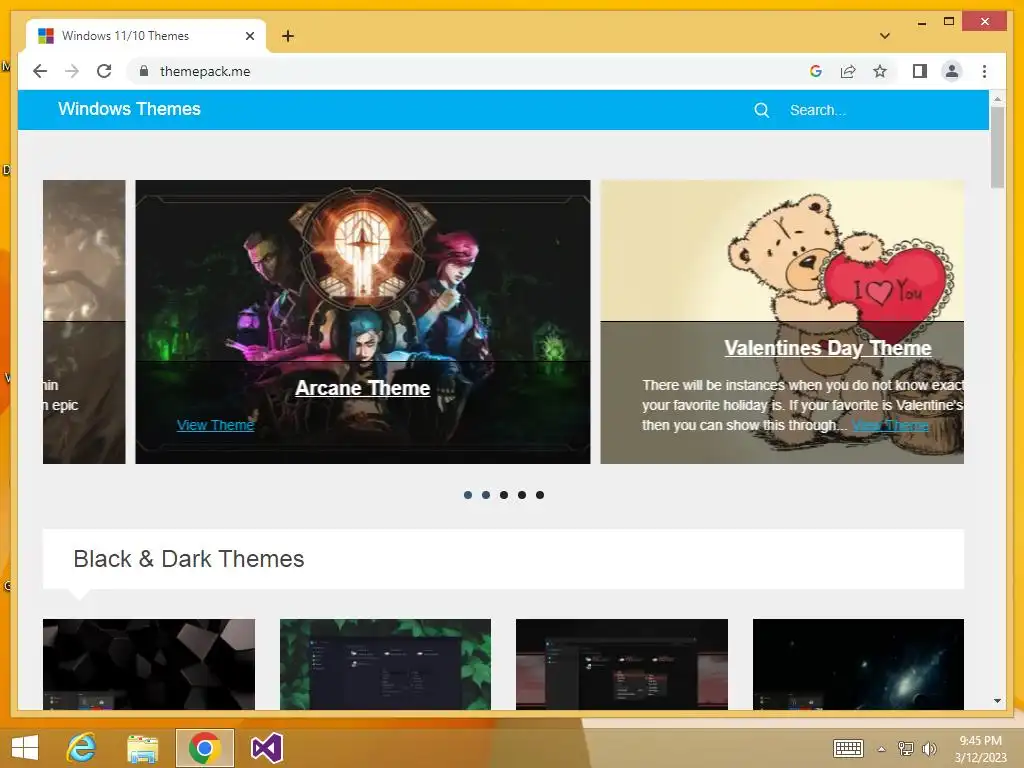Open the Windows Start menu
1024x768 pixels.
pyautogui.click(x=25, y=748)
